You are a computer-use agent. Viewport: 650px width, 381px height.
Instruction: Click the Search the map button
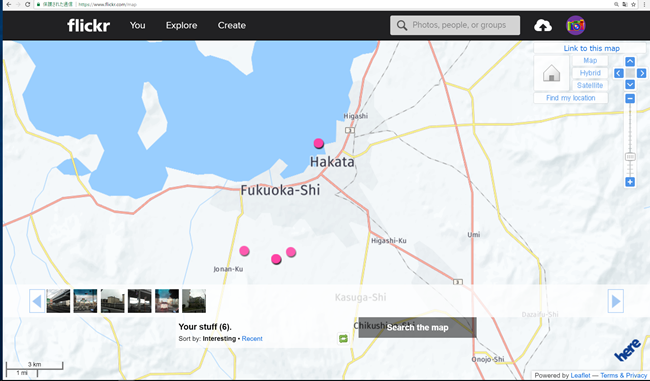coord(417,328)
